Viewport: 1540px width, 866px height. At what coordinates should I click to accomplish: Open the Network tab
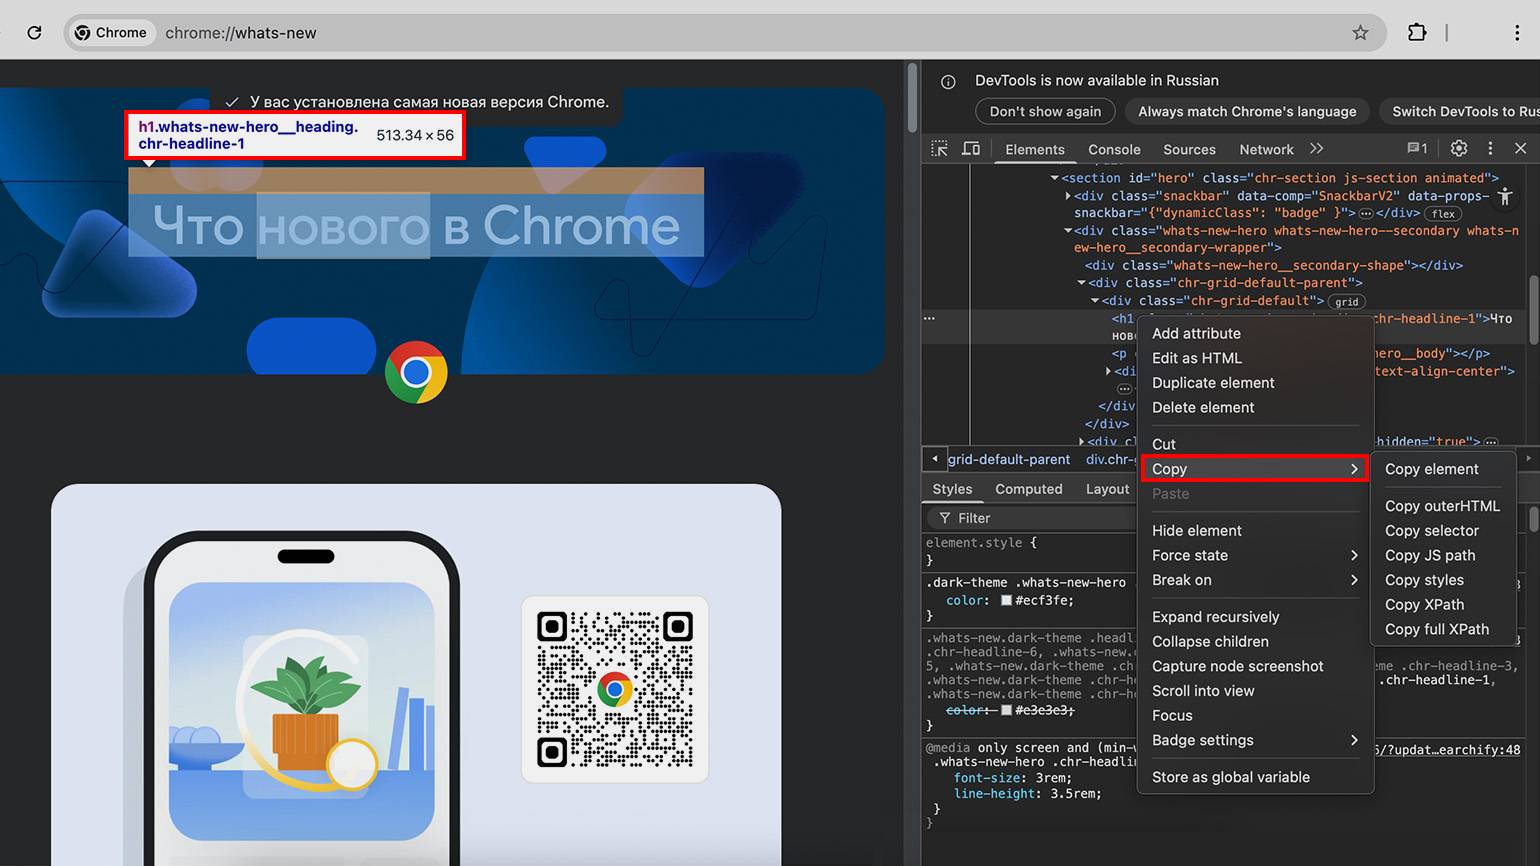click(1266, 149)
